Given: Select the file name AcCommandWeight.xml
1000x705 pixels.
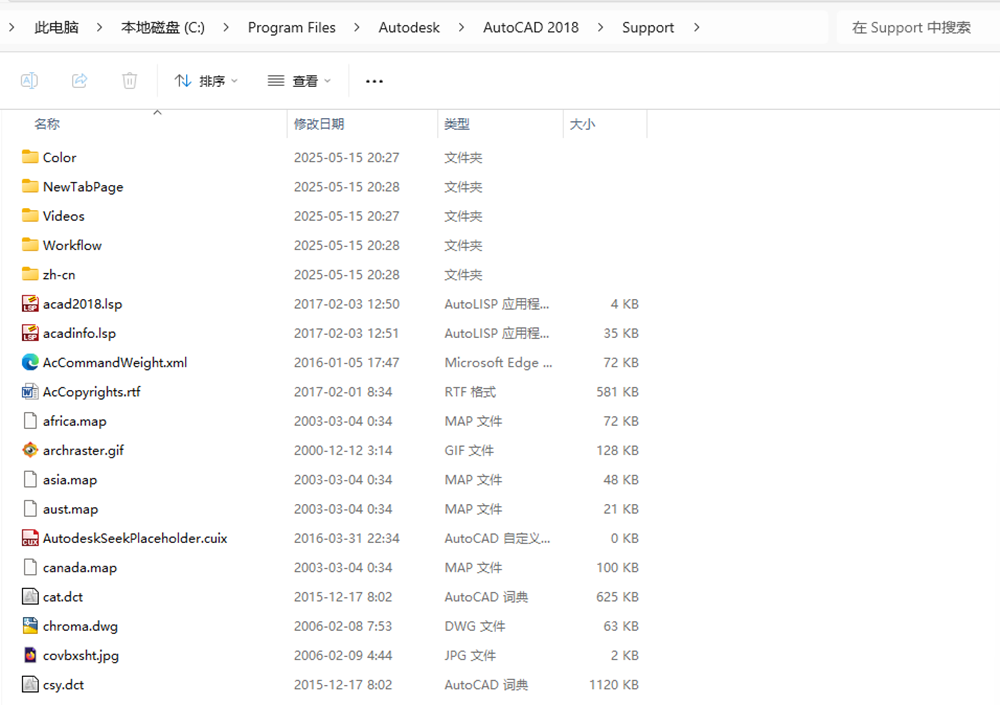Looking at the screenshot, I should point(115,362).
